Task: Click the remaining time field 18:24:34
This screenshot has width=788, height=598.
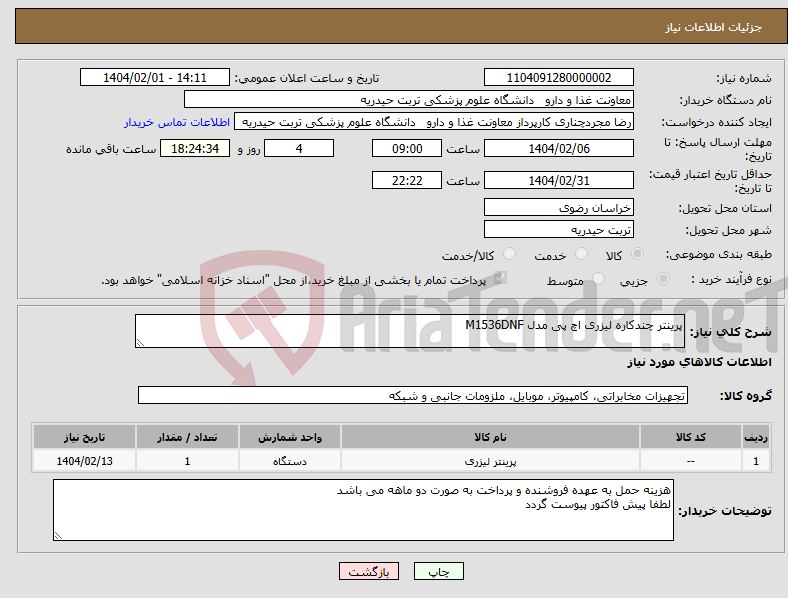Action: click(195, 148)
